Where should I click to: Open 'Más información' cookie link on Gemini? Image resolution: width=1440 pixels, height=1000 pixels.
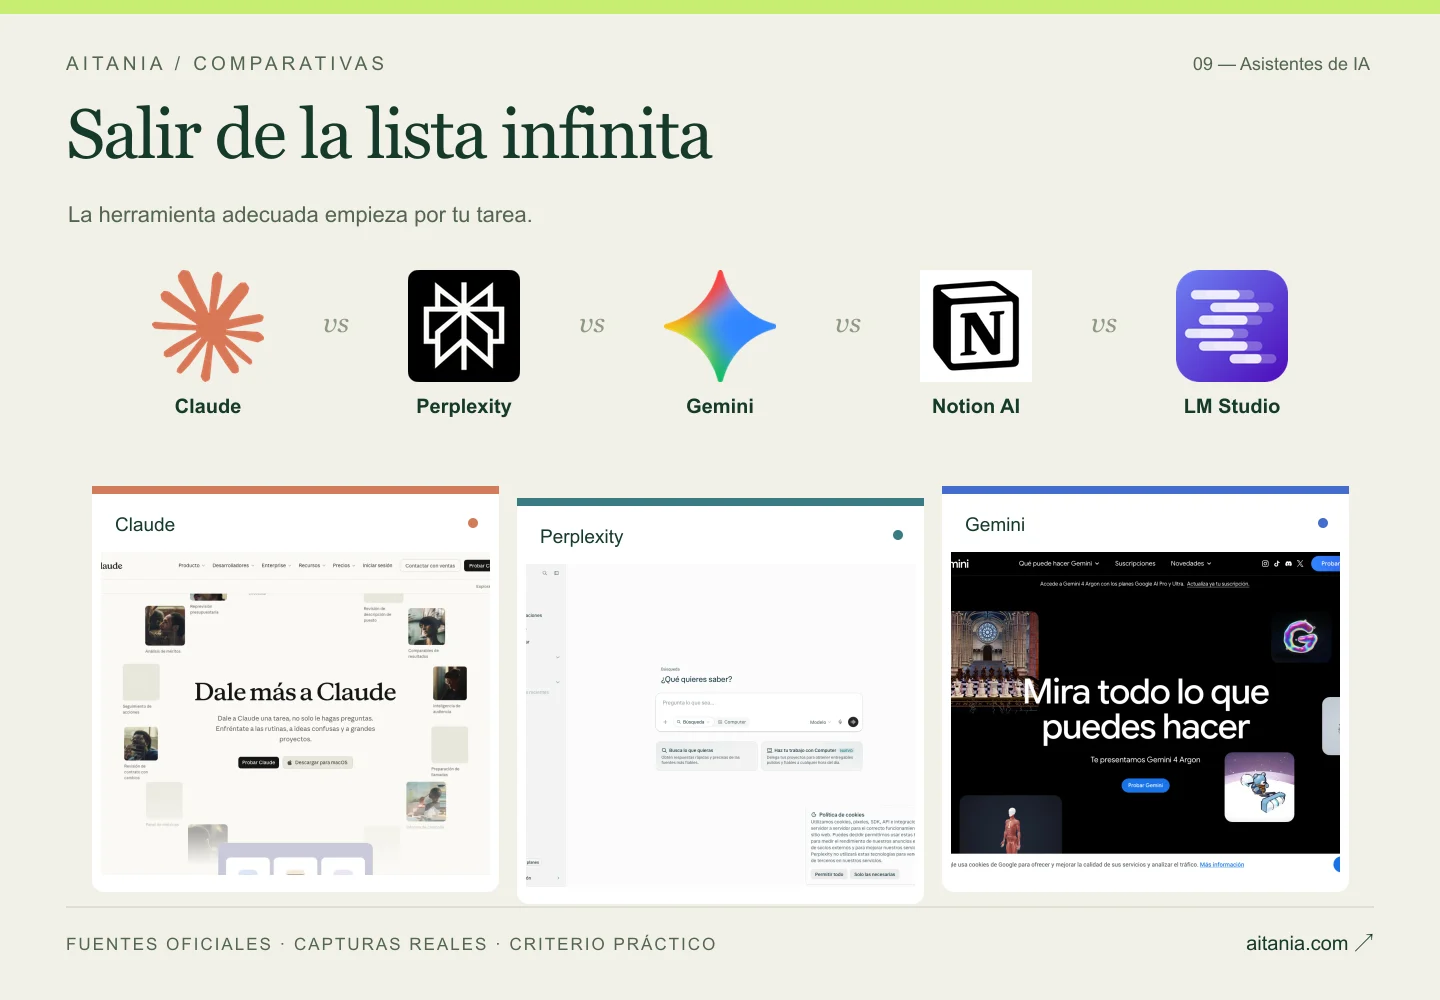[x=1222, y=864]
